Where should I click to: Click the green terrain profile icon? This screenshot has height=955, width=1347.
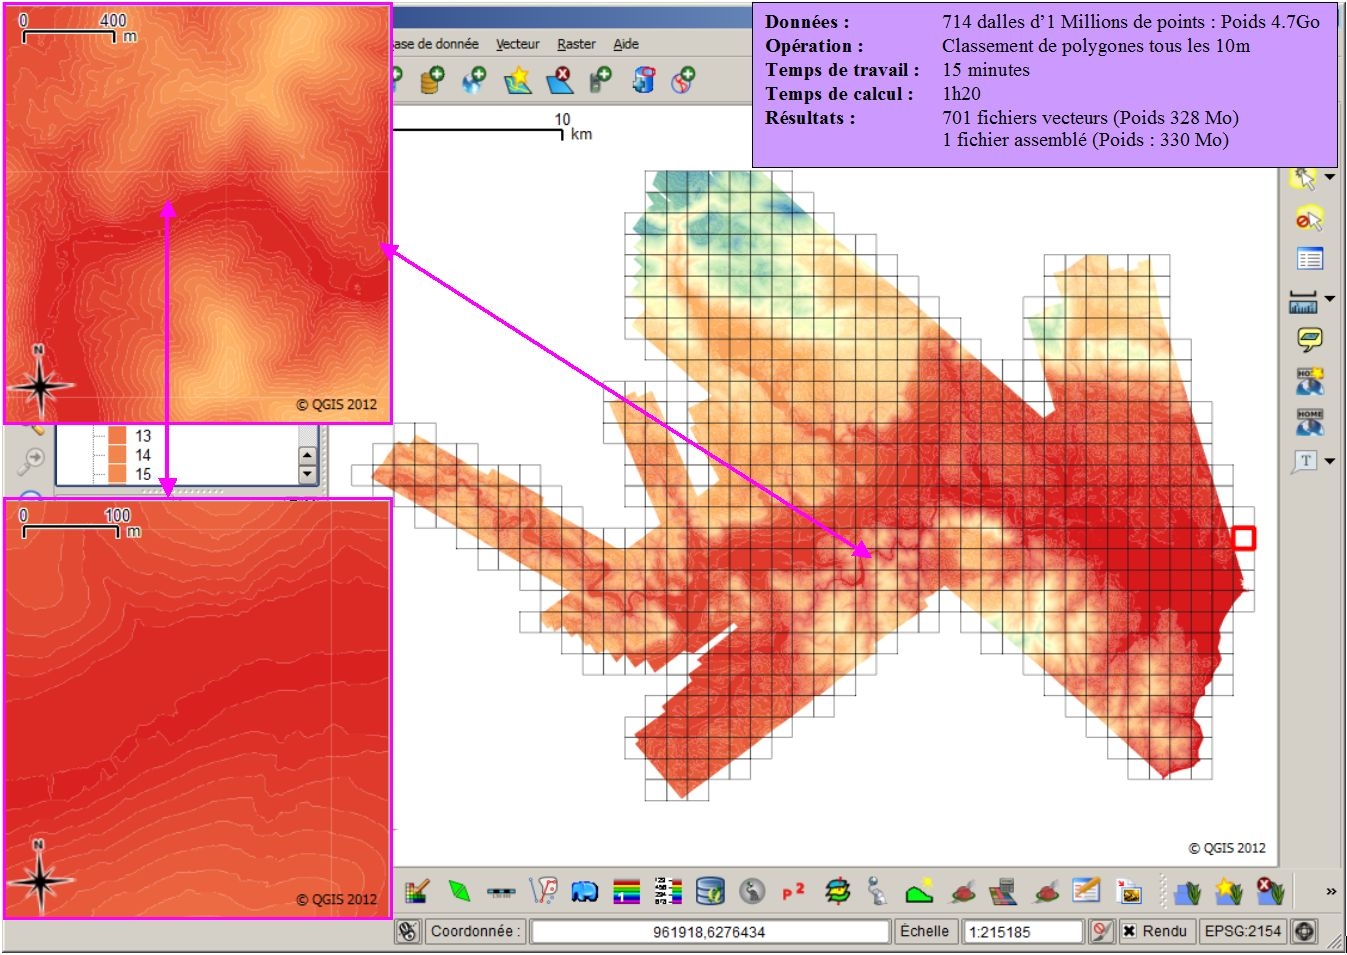point(919,890)
